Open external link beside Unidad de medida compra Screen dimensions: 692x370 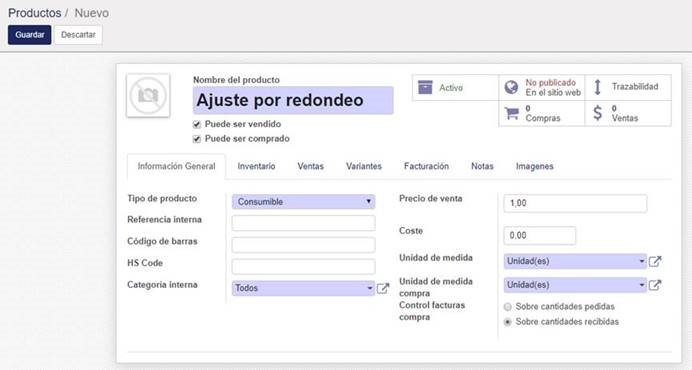pos(655,285)
